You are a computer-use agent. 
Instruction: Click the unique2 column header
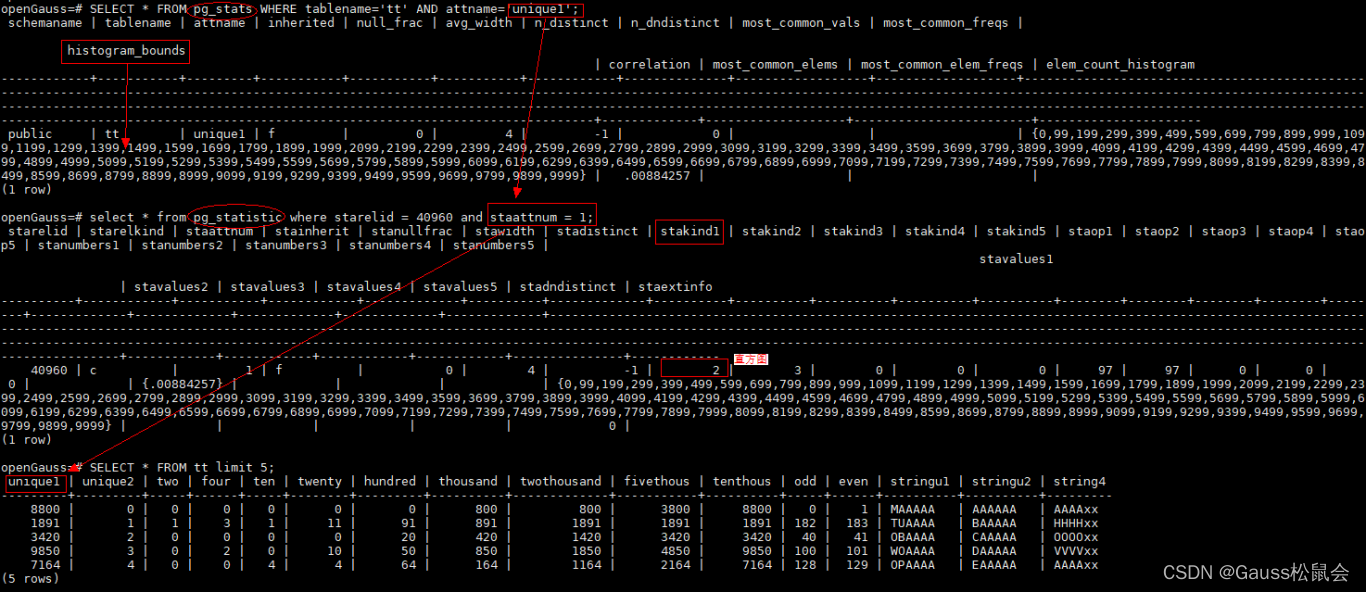click(x=108, y=482)
